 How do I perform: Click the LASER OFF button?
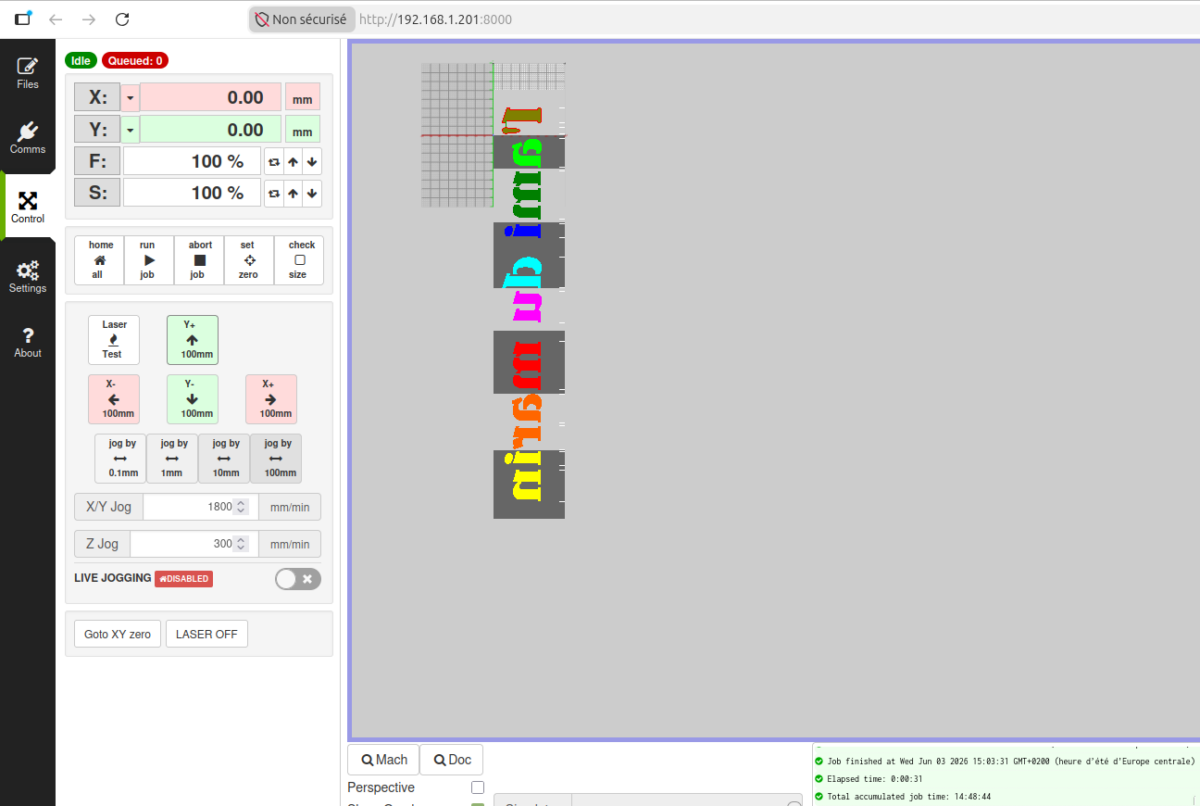point(207,634)
